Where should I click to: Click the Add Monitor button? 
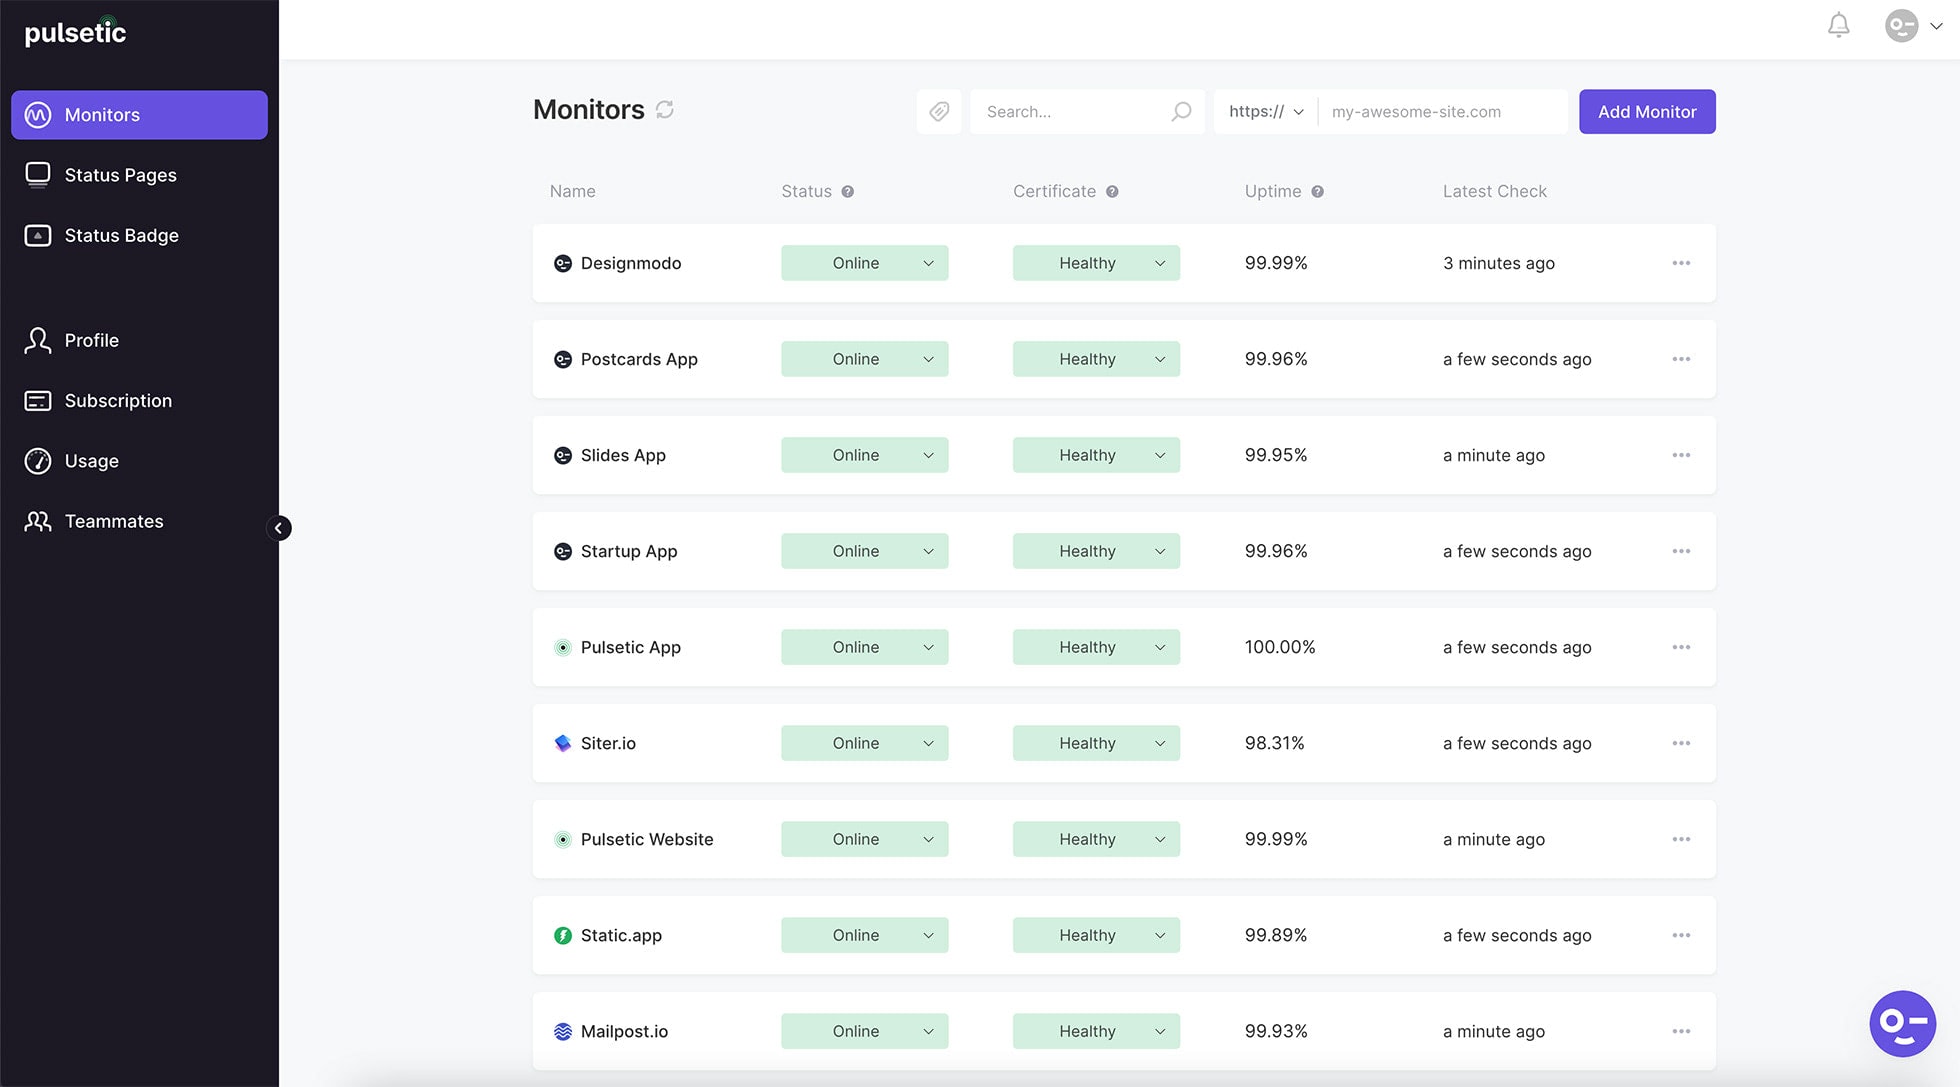(1647, 111)
